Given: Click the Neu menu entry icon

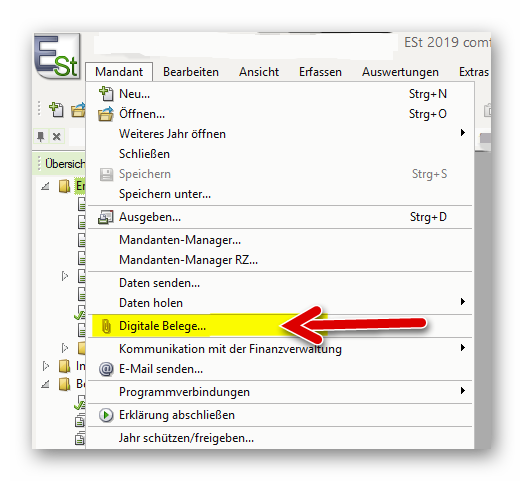Looking at the screenshot, I should coord(106,94).
